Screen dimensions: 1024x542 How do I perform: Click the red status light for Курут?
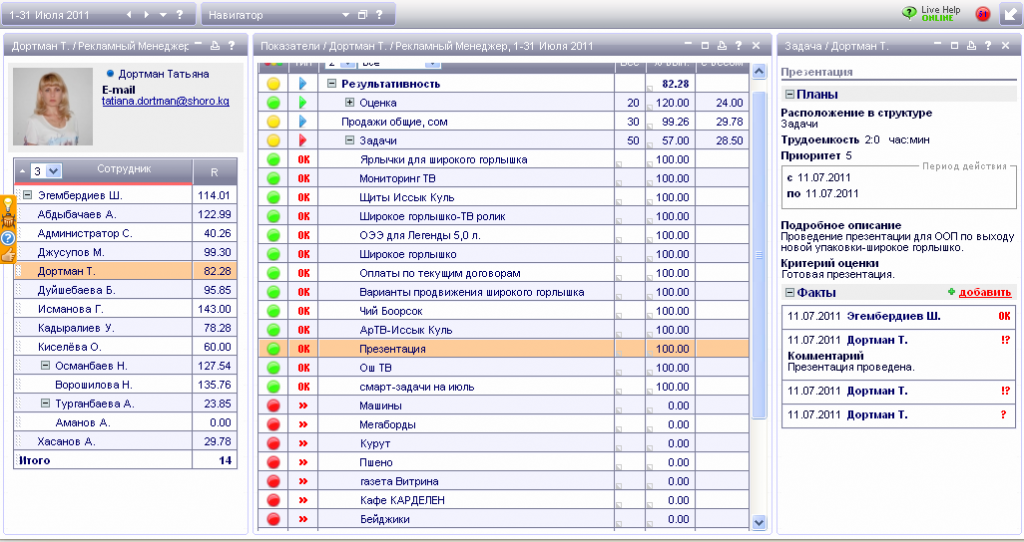274,443
